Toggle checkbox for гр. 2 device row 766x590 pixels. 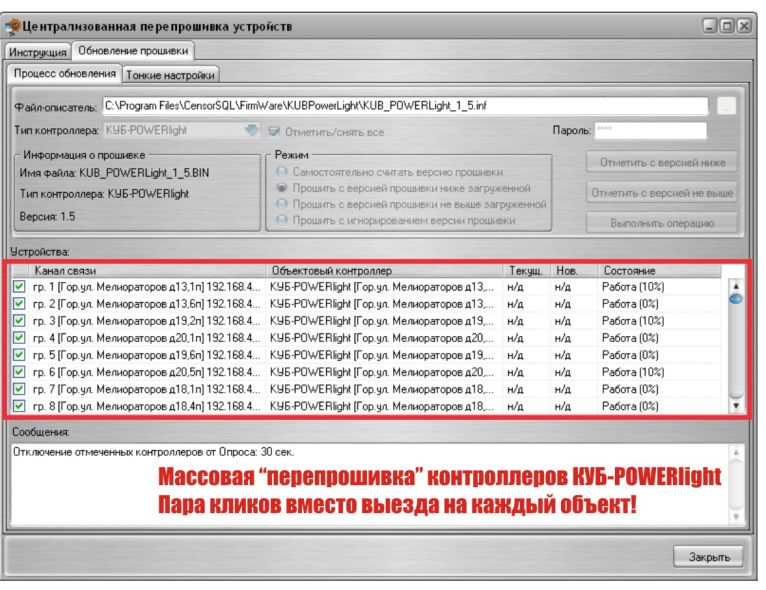click(19, 304)
